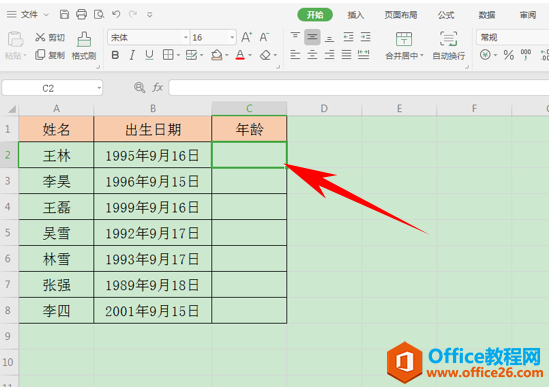Viewport: 550px width, 390px height.
Task: Decrease indent icon
Action: coord(348,37)
